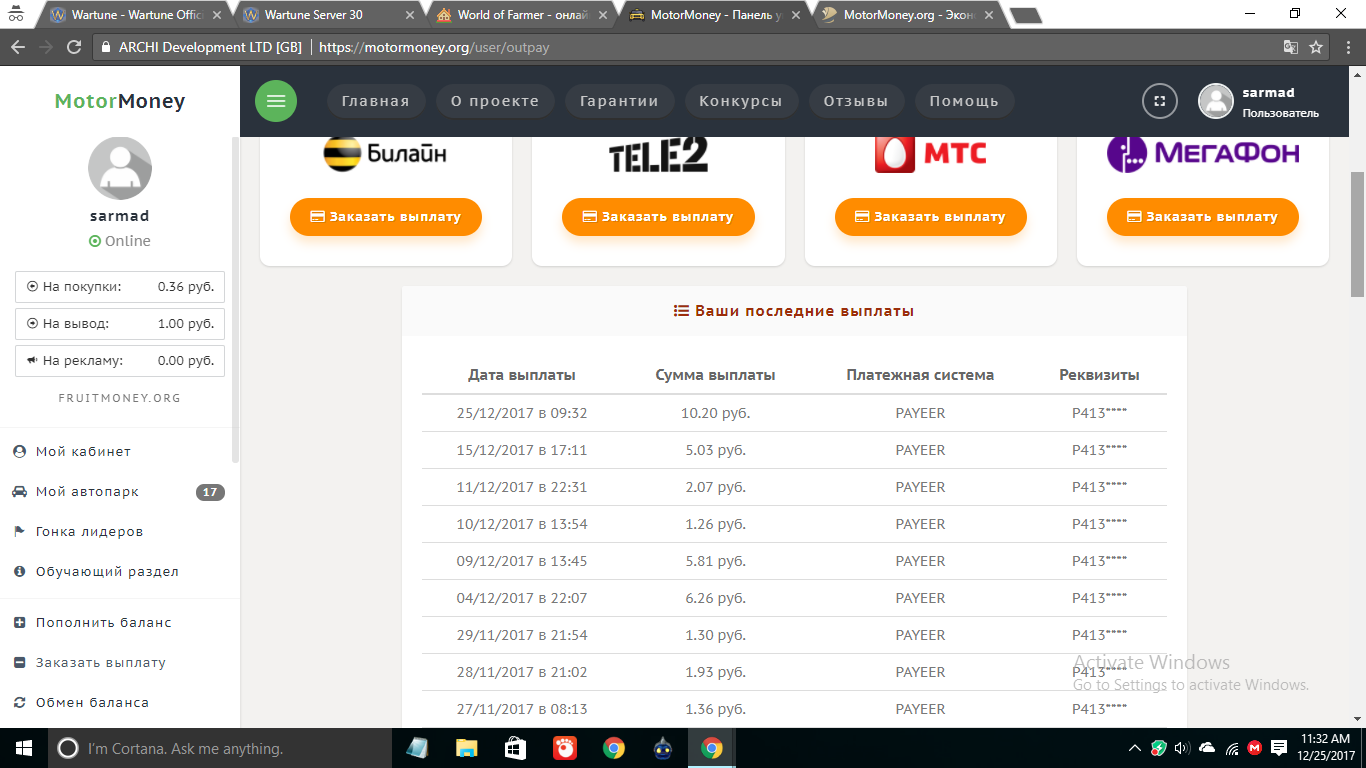Image resolution: width=1366 pixels, height=768 pixels.
Task: Go to Главная in top navigation
Action: (x=375, y=101)
